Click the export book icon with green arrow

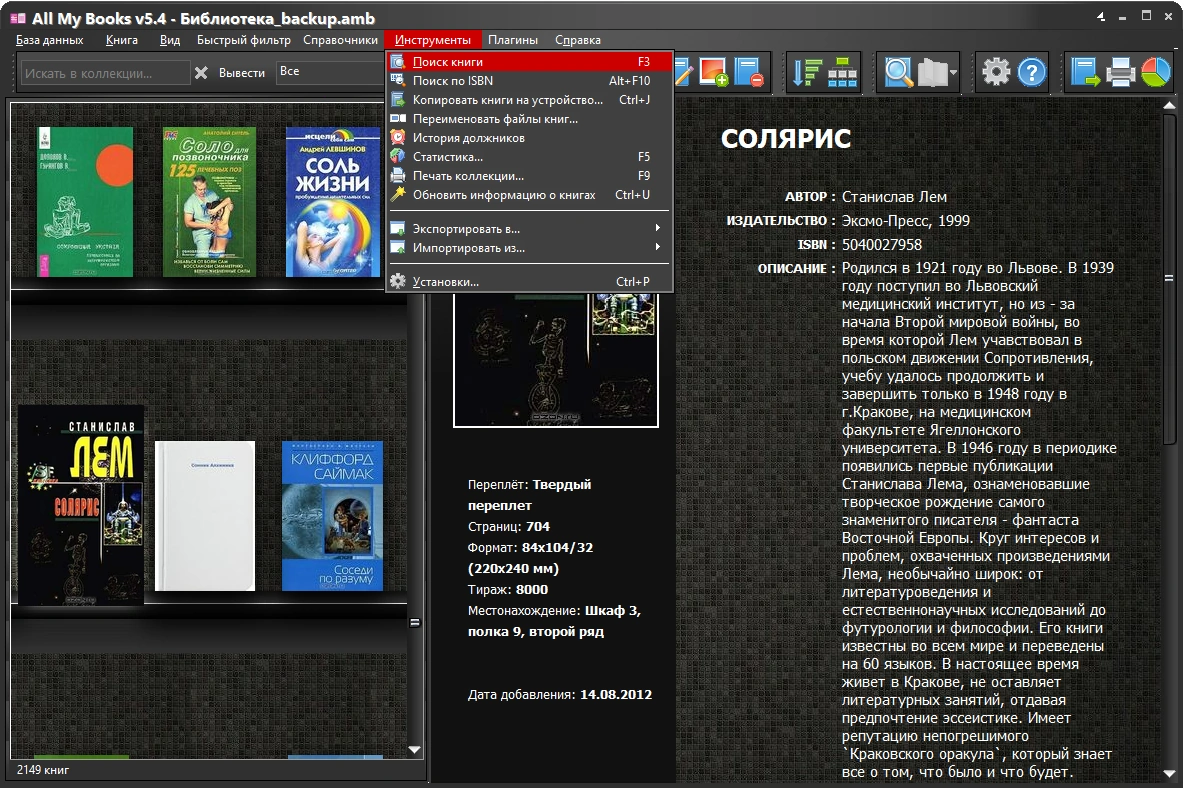1085,72
